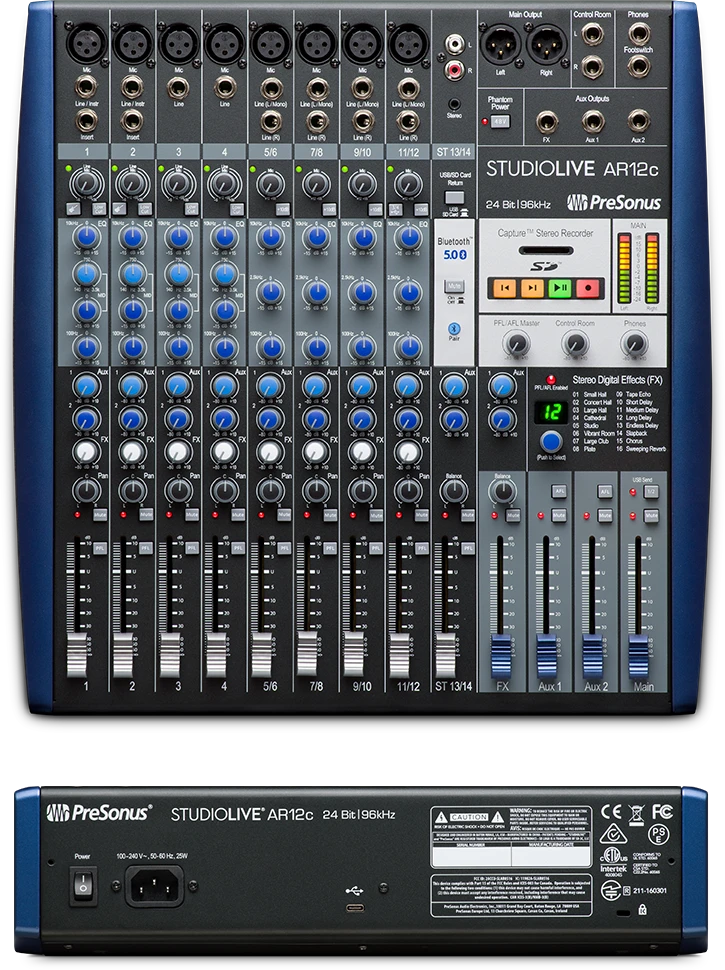Click the FX preset number display

[x=551, y=412]
